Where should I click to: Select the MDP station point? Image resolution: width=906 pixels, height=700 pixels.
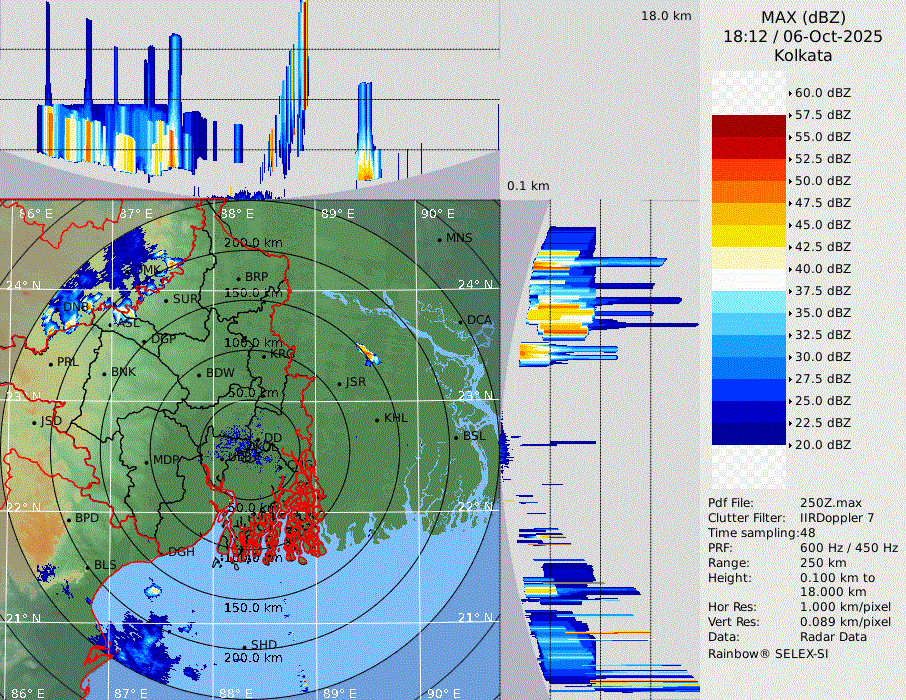147,461
